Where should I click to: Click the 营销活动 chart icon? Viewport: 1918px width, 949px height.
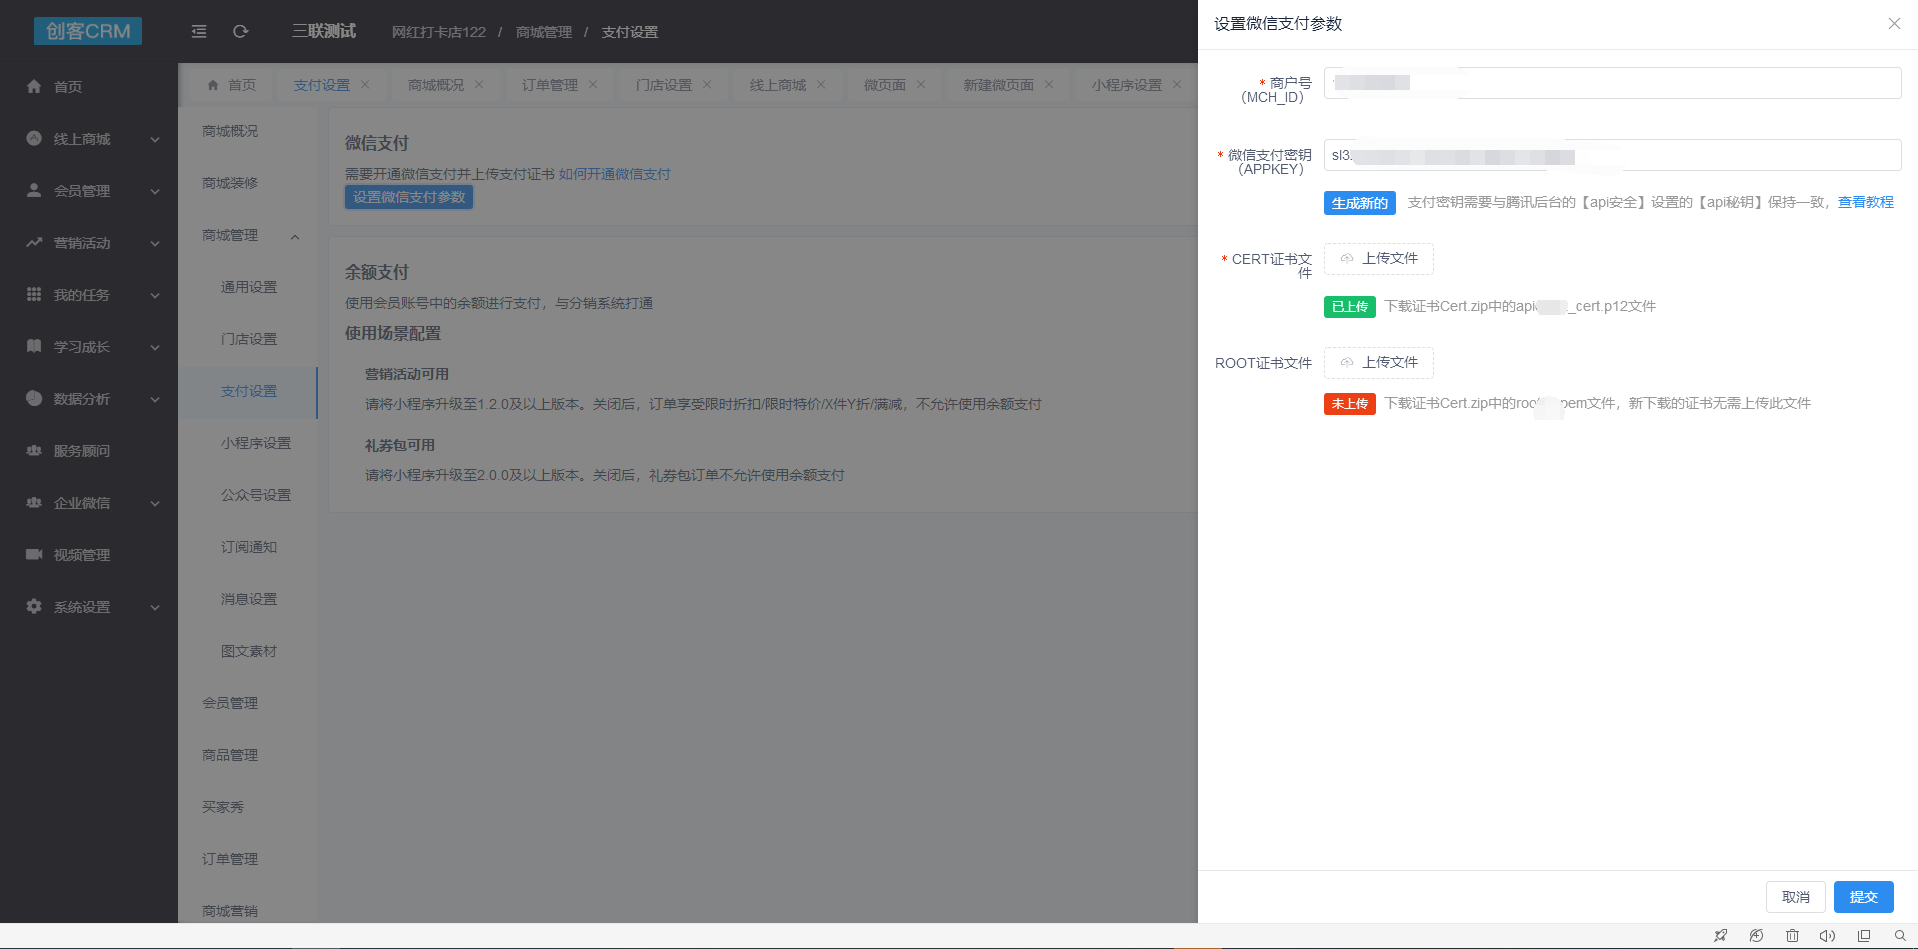coord(34,243)
